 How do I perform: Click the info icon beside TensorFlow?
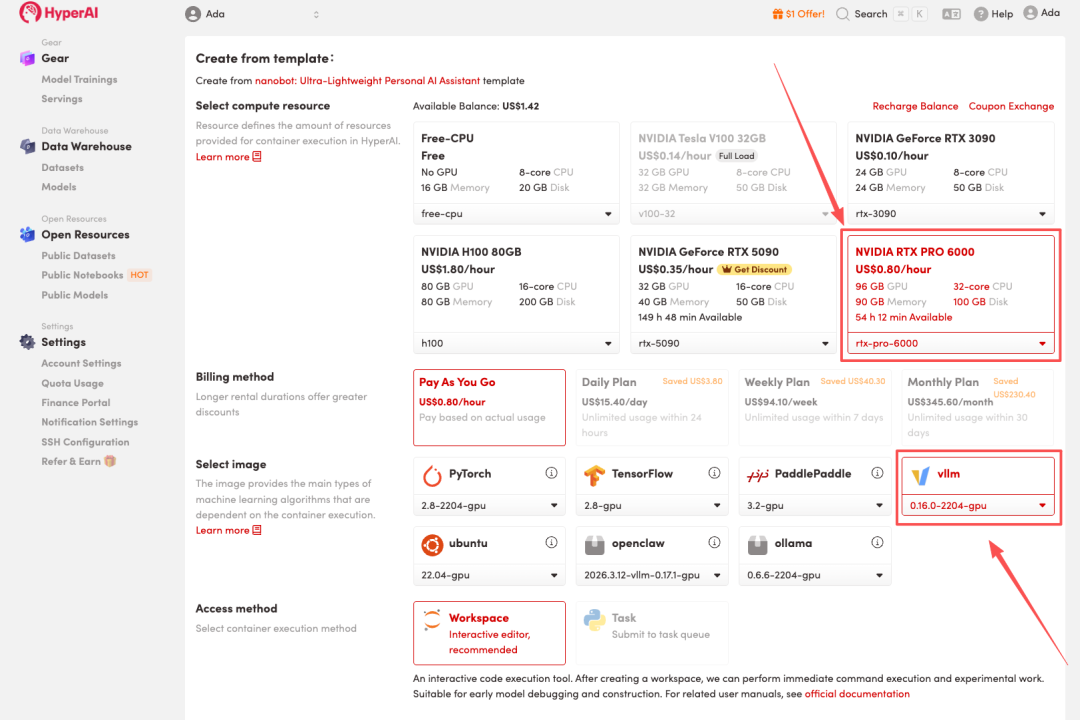[716, 473]
